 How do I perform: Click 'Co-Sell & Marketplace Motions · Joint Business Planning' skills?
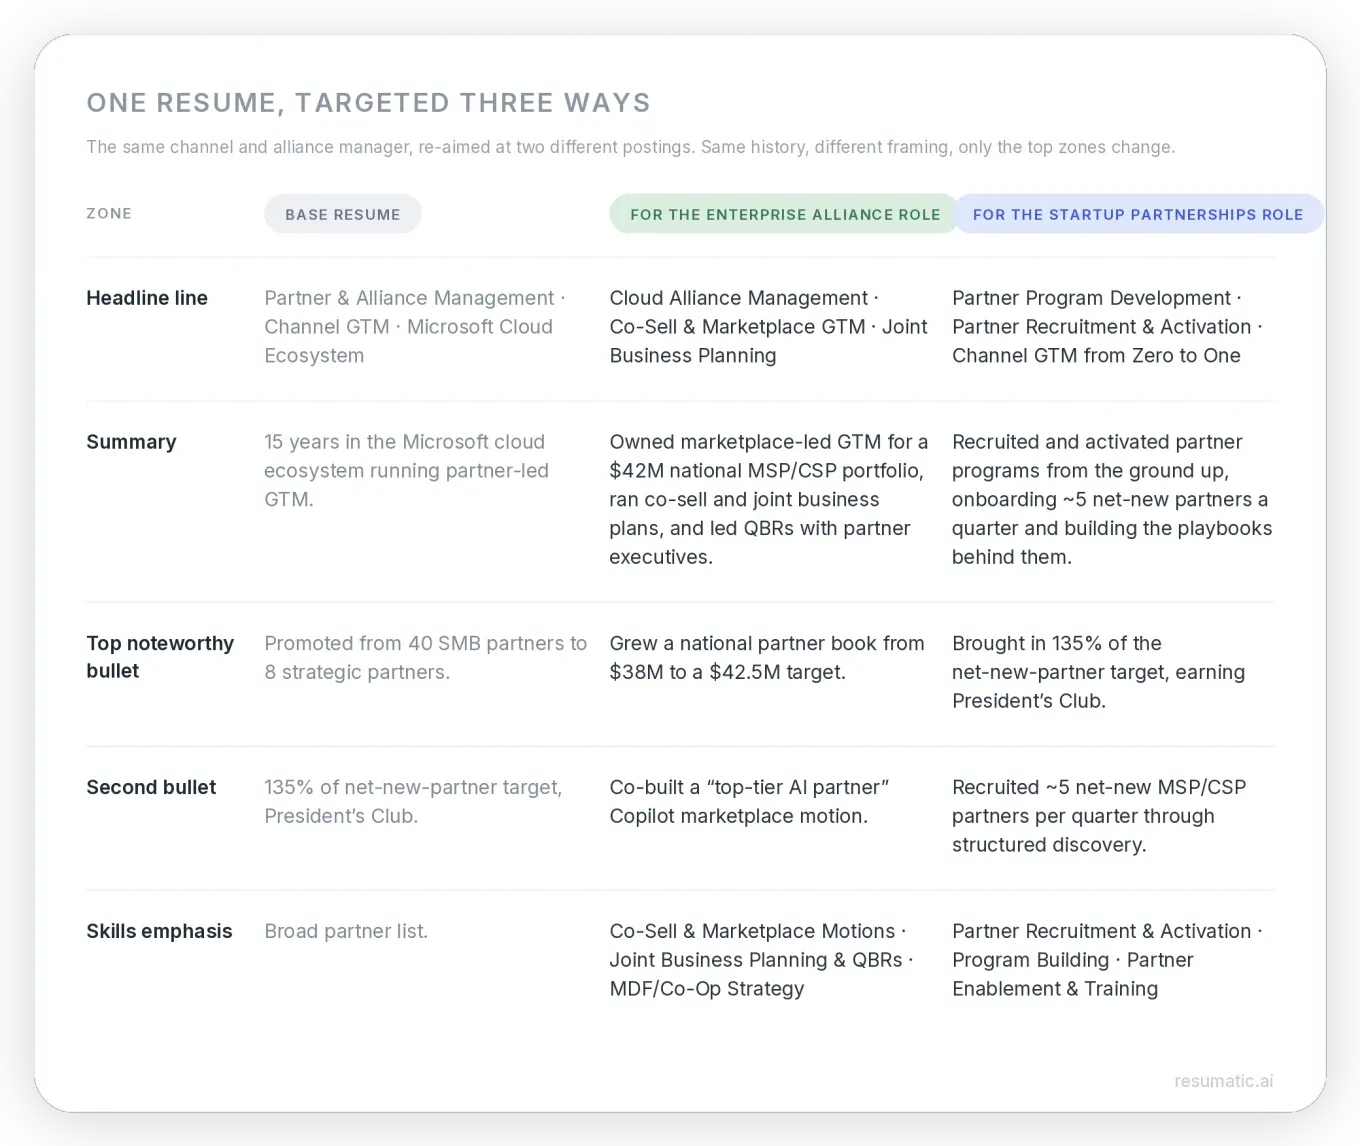[761, 960]
